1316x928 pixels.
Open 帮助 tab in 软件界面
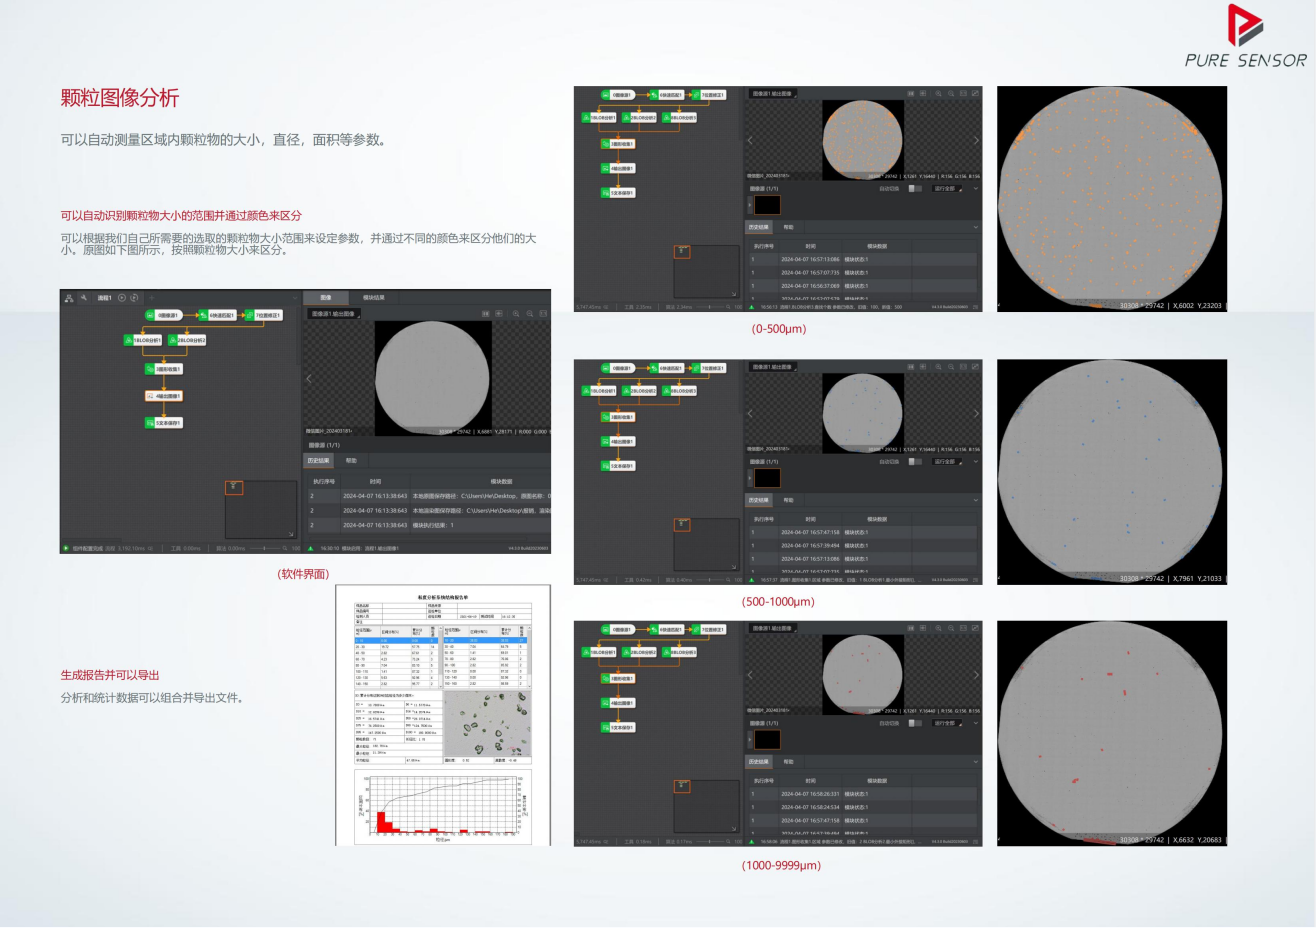351,461
